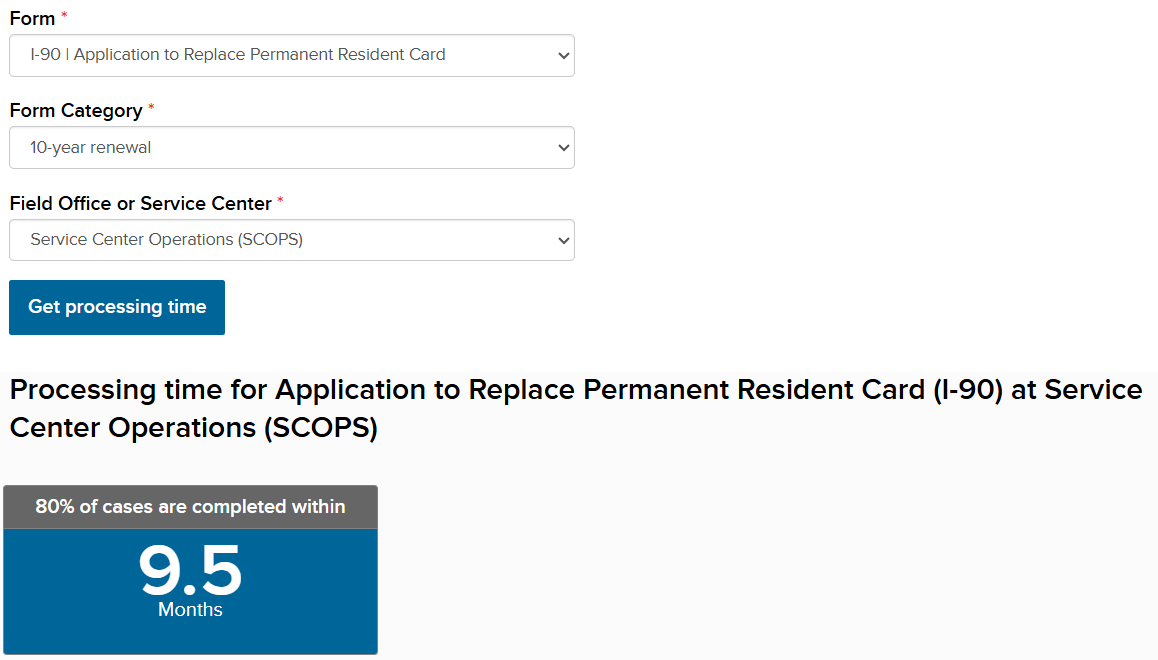This screenshot has width=1158, height=660.
Task: Click the "Field Office or Service Center" label
Action: click(x=140, y=204)
